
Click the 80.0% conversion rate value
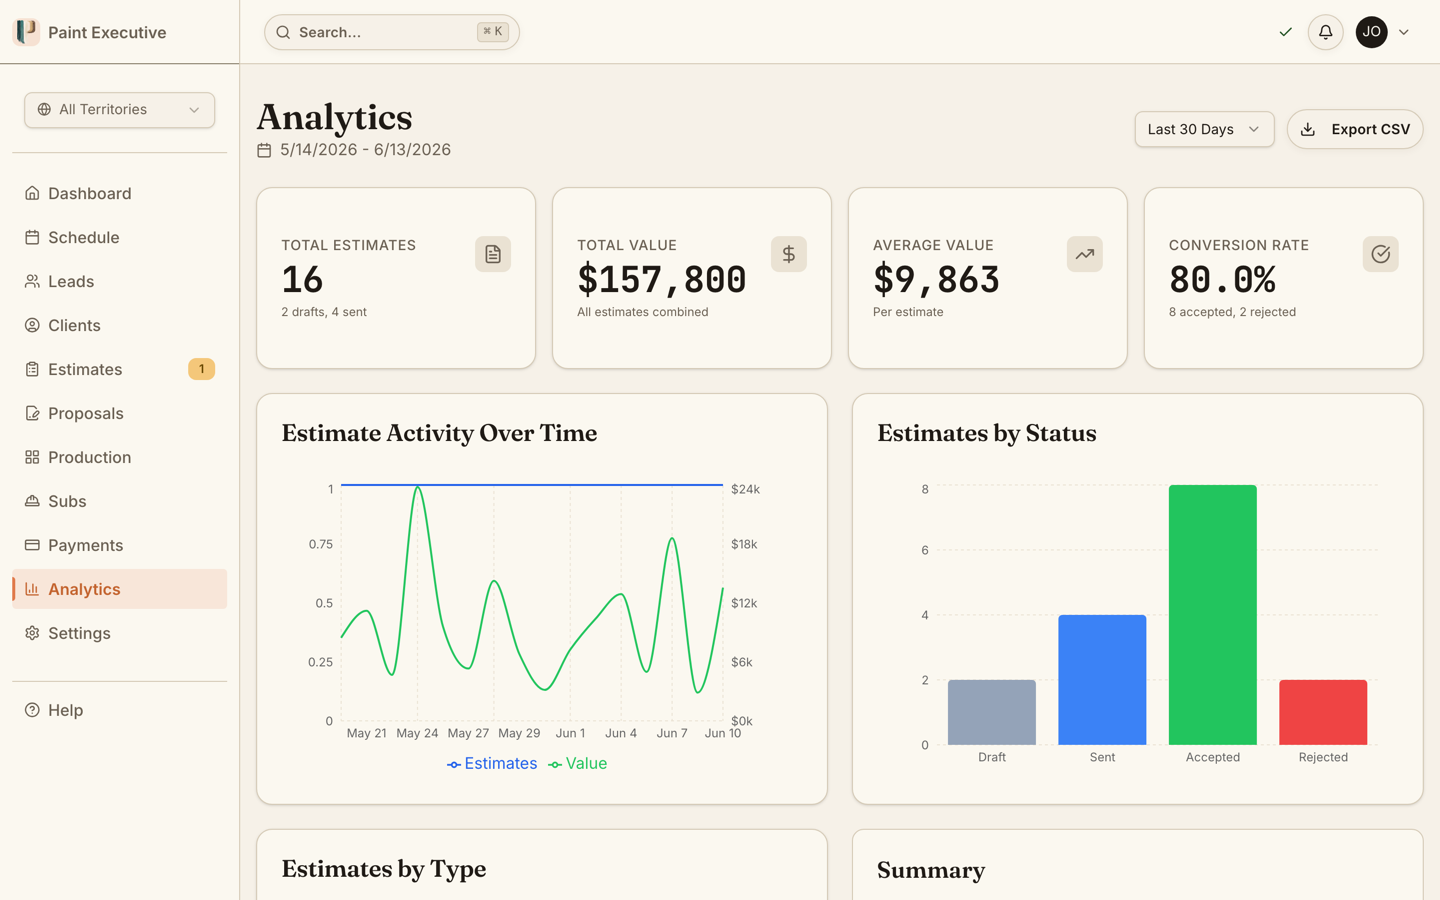[x=1222, y=279]
